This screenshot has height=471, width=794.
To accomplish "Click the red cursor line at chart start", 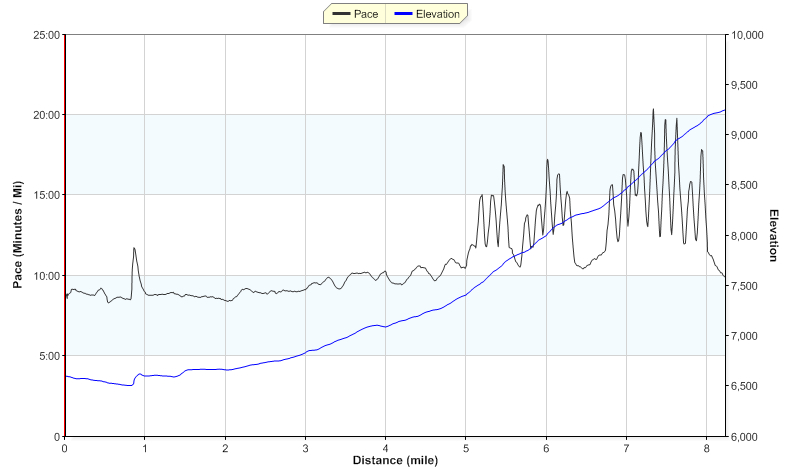I will point(65,236).
